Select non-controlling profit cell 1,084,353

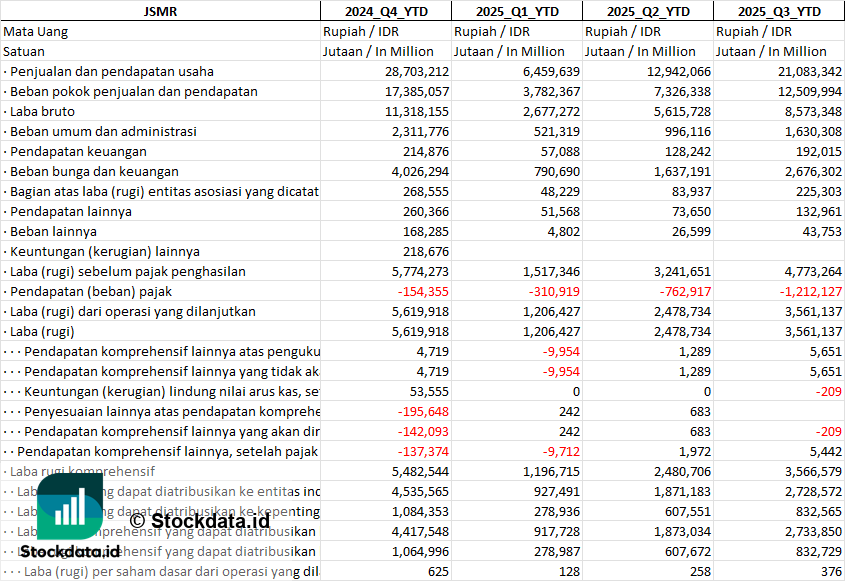tap(420, 511)
